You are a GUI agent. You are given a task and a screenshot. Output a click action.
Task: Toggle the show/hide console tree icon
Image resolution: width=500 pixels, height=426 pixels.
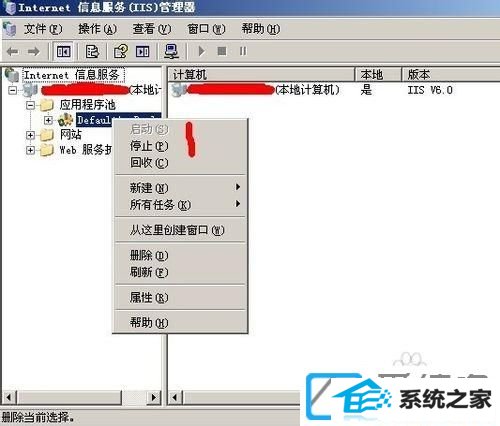coord(63,52)
